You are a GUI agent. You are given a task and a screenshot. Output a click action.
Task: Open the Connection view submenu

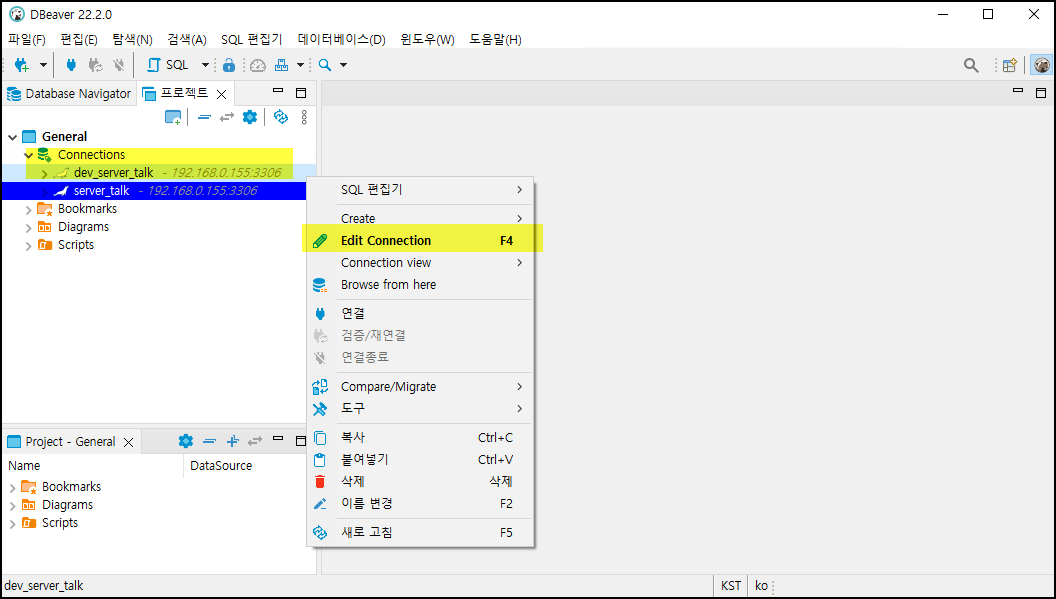[420, 263]
